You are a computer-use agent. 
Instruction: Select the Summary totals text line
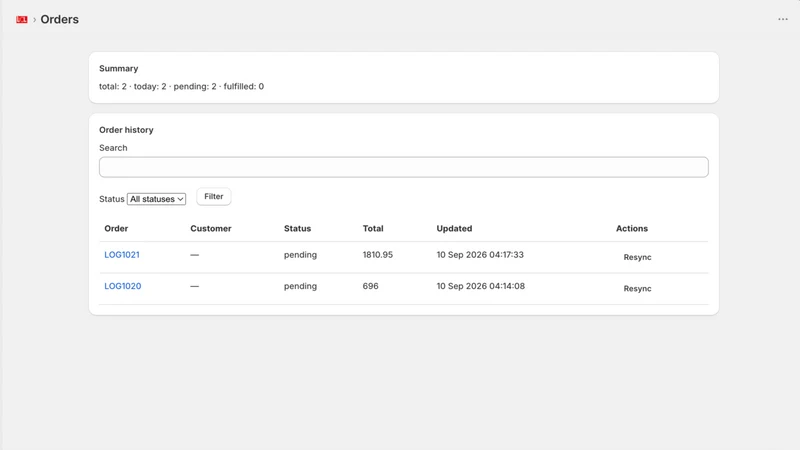click(182, 86)
